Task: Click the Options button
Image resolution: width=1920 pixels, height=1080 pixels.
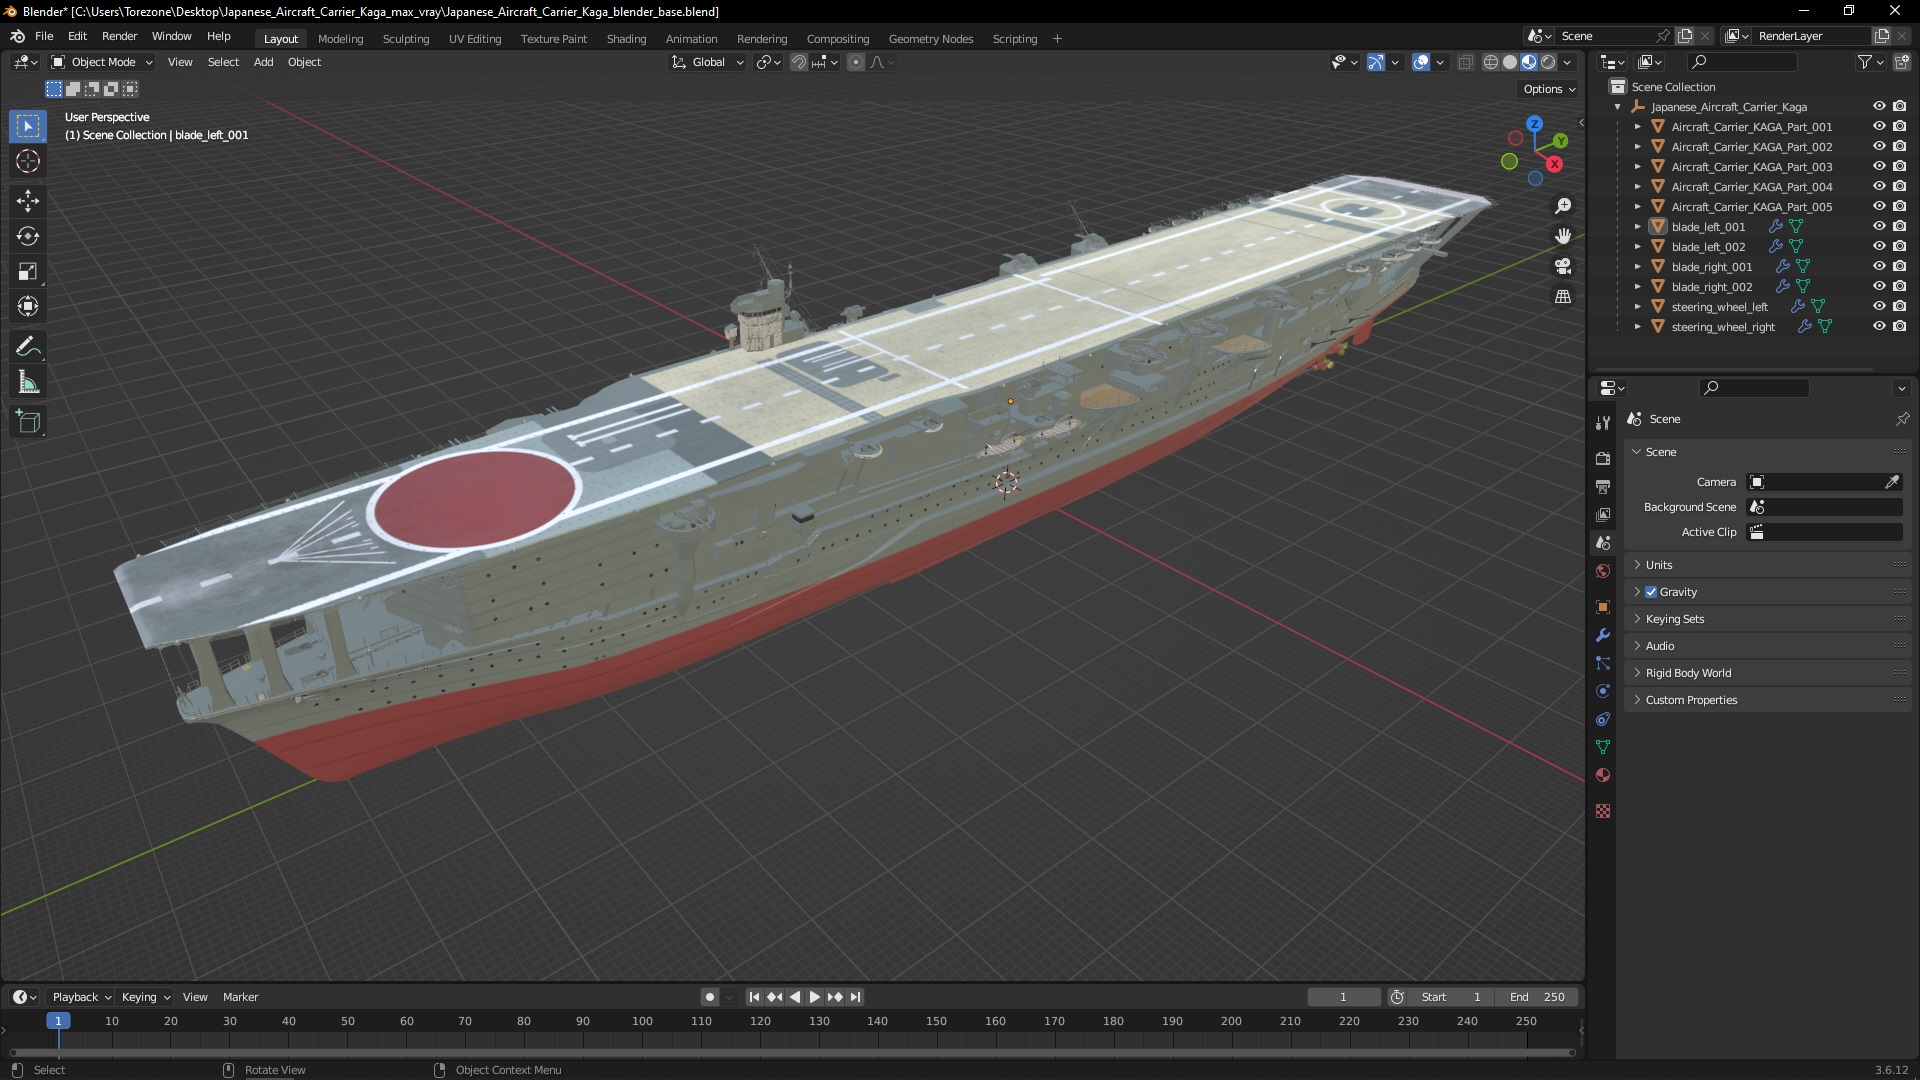Action: [x=1548, y=89]
